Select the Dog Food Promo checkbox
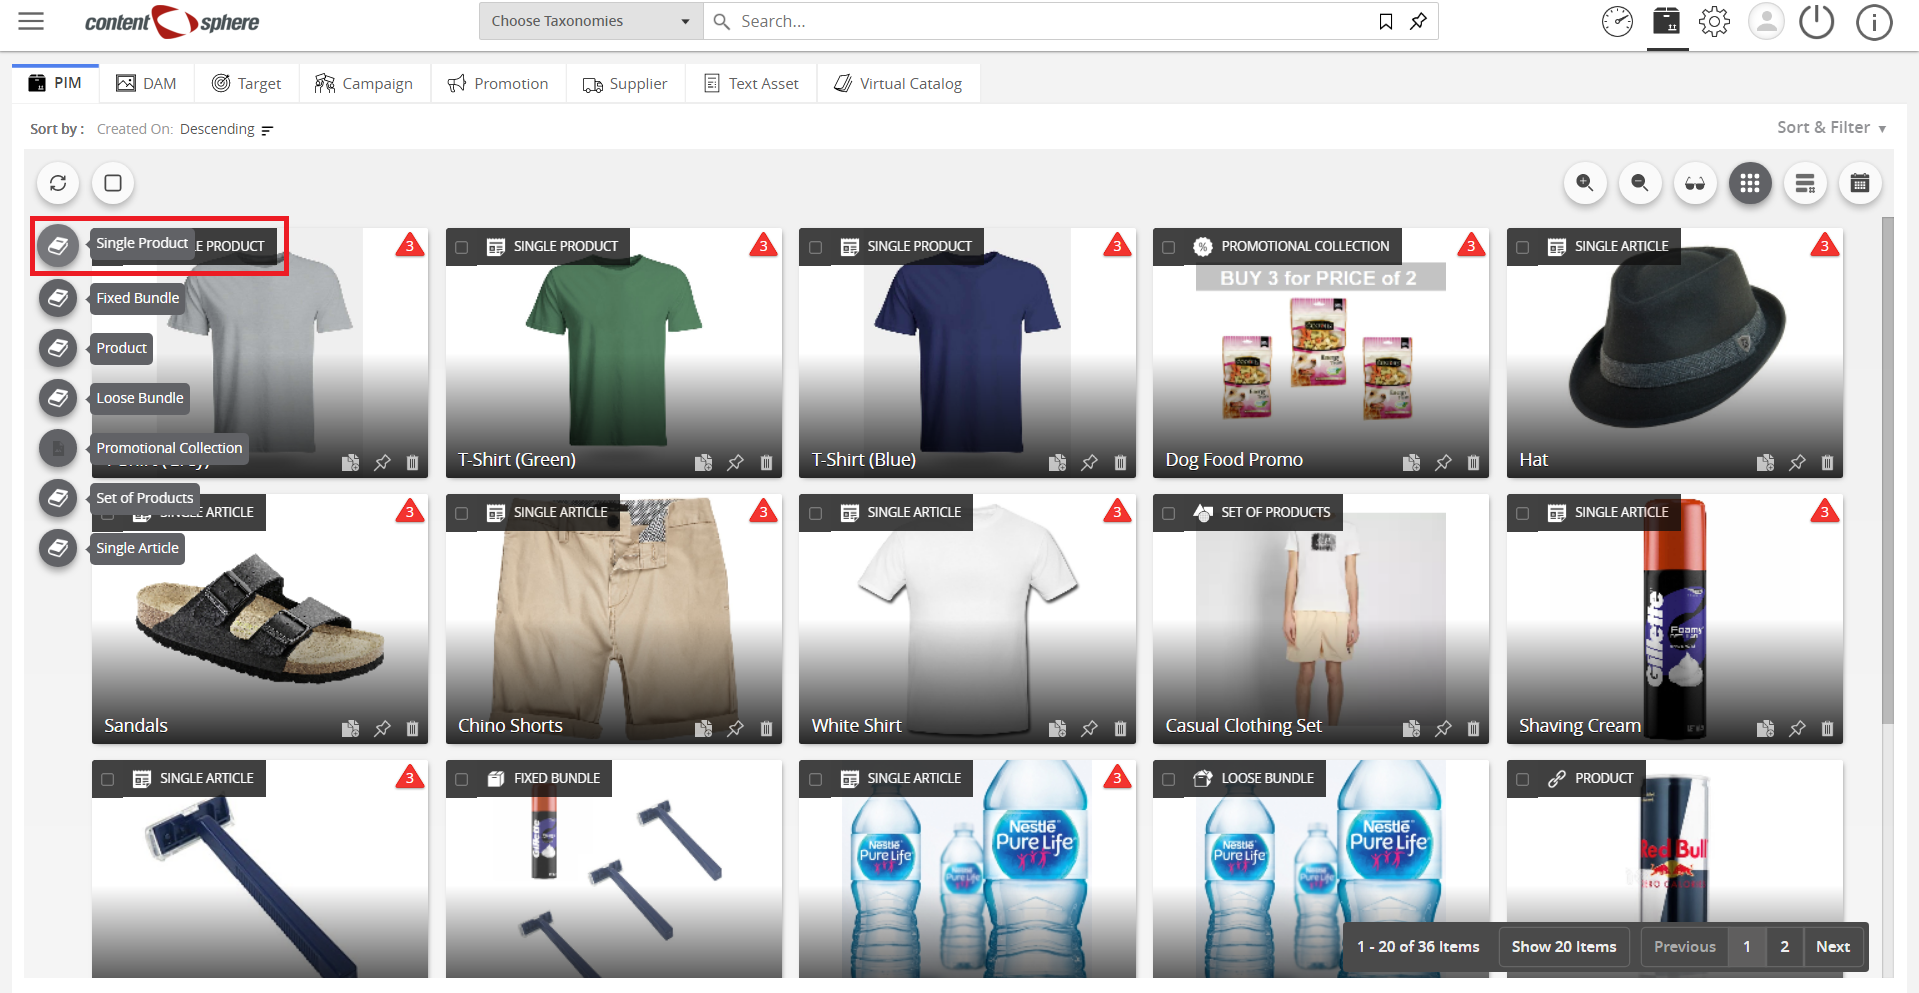 click(x=1169, y=247)
